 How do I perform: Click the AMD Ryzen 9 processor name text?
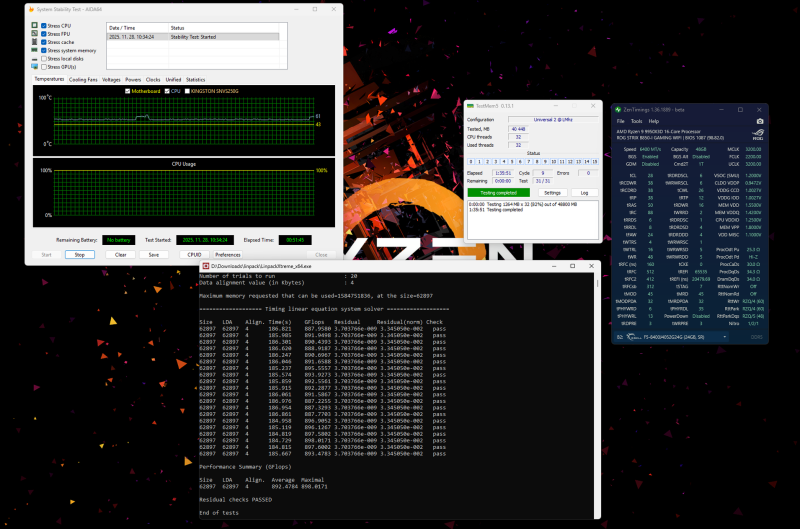(659, 132)
